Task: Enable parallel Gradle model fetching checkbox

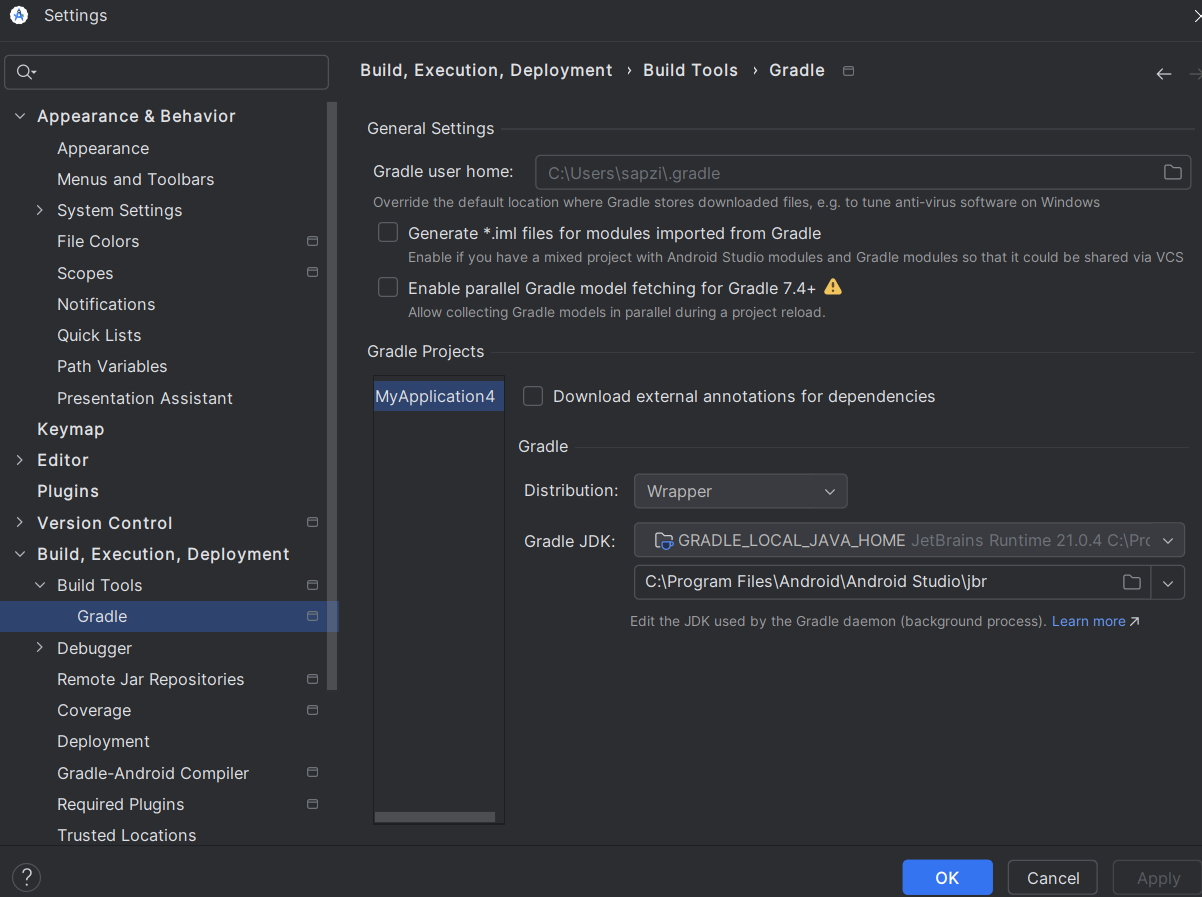Action: pos(388,288)
